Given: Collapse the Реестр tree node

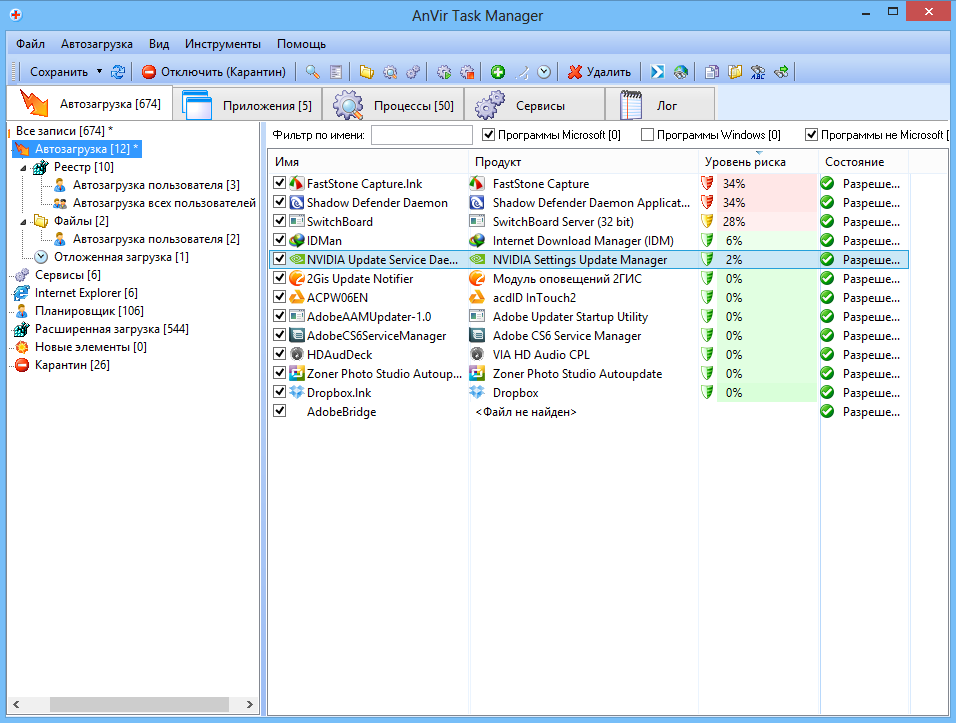Looking at the screenshot, I should coord(22,167).
